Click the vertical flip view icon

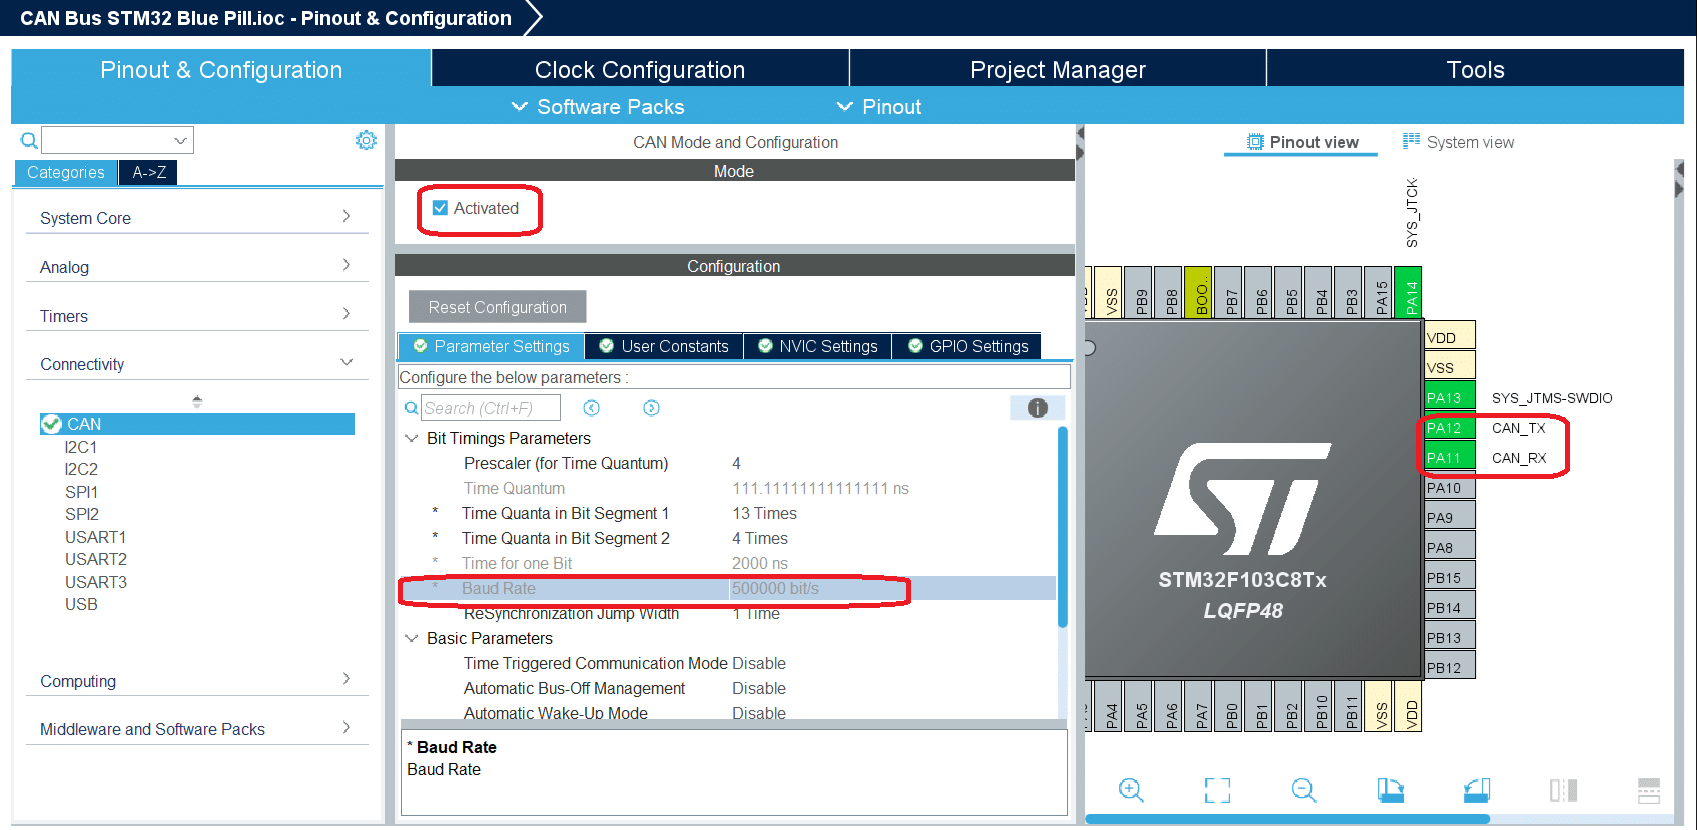(1563, 790)
